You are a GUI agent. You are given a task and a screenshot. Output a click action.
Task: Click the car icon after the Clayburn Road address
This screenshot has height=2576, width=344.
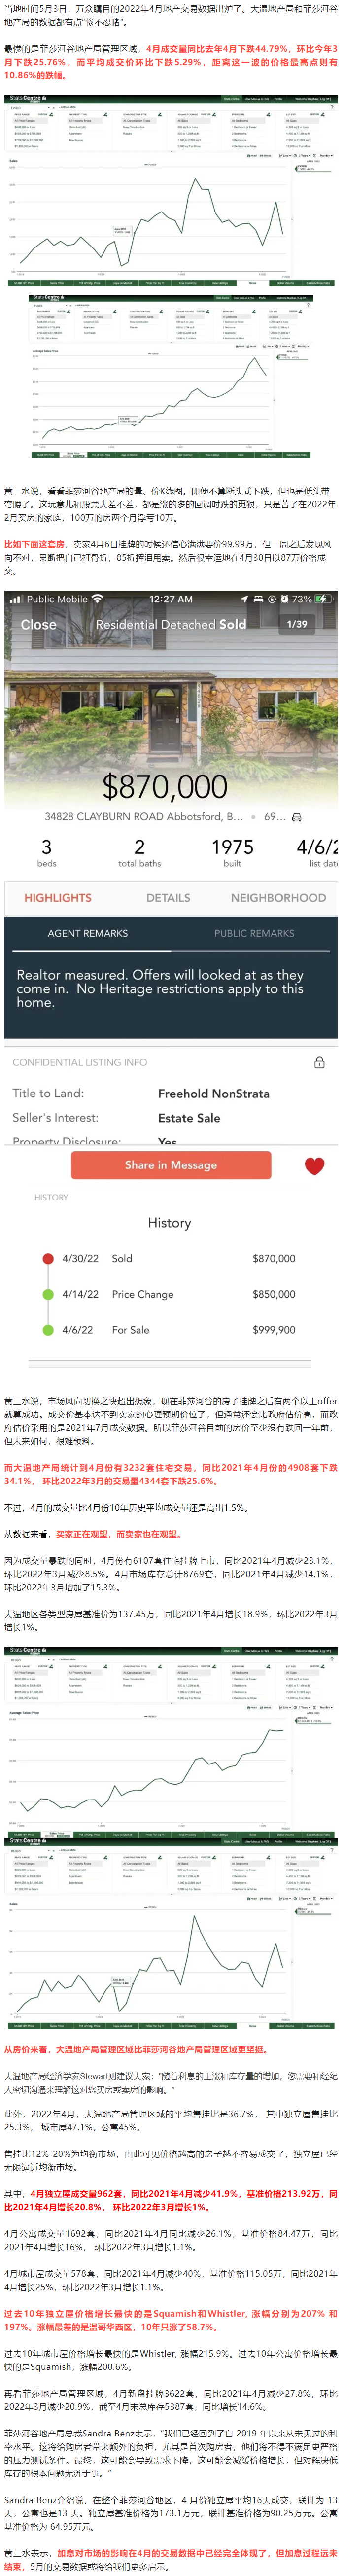click(x=296, y=817)
